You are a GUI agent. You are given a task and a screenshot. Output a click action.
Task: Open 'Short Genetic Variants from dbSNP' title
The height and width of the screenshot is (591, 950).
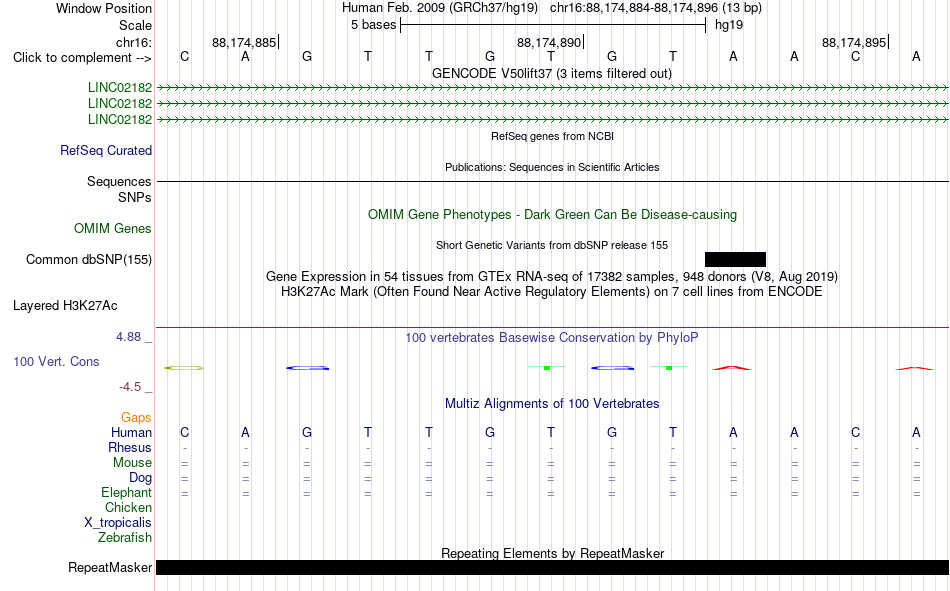pos(552,245)
